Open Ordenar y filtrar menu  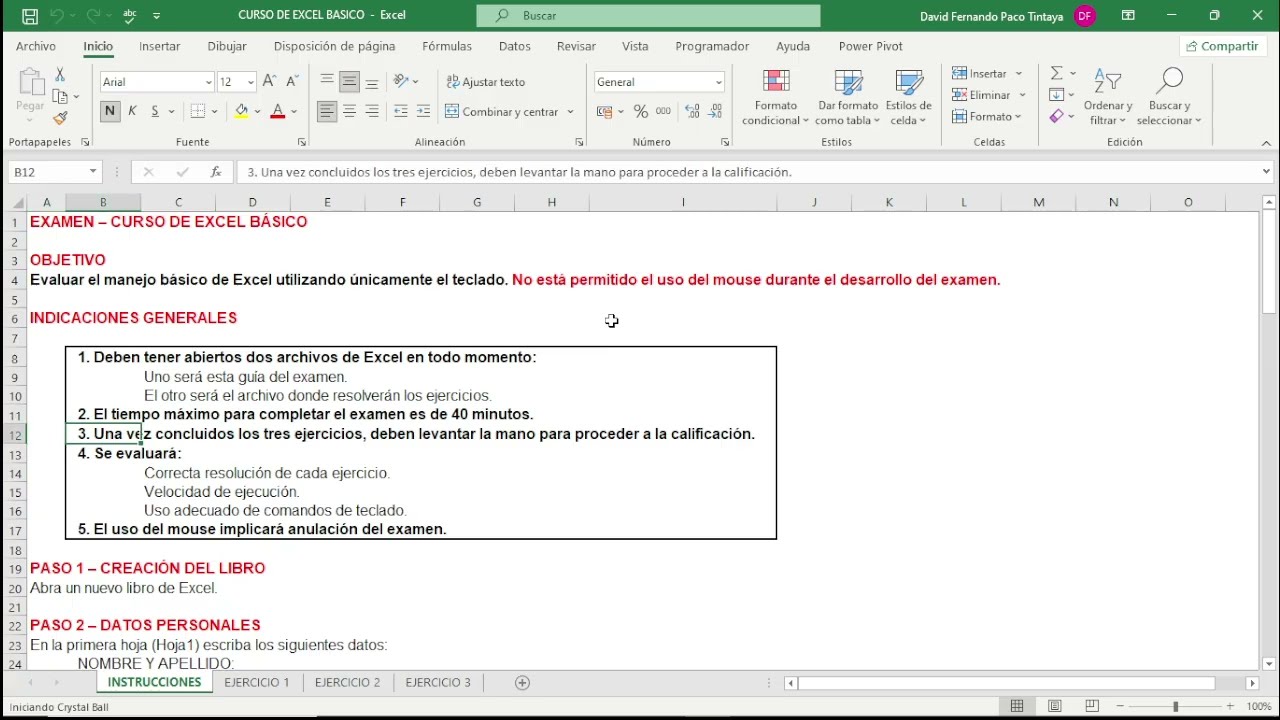point(1108,98)
